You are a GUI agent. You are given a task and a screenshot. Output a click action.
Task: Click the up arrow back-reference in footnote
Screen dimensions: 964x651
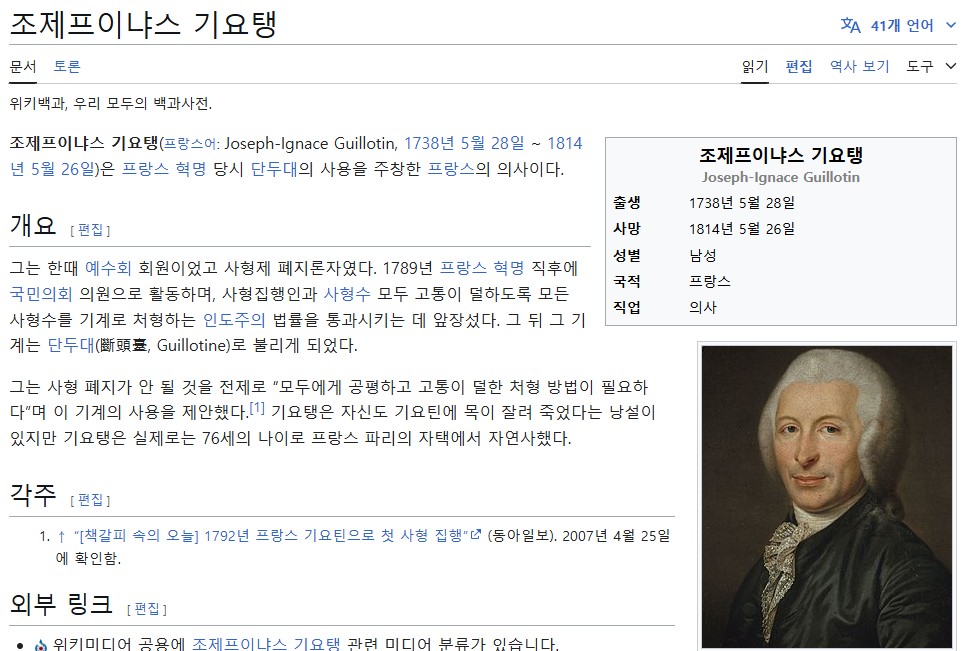pyautogui.click(x=61, y=536)
